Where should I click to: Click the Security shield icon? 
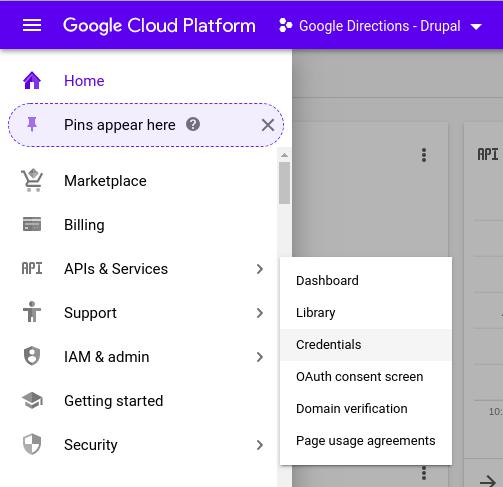(32, 444)
